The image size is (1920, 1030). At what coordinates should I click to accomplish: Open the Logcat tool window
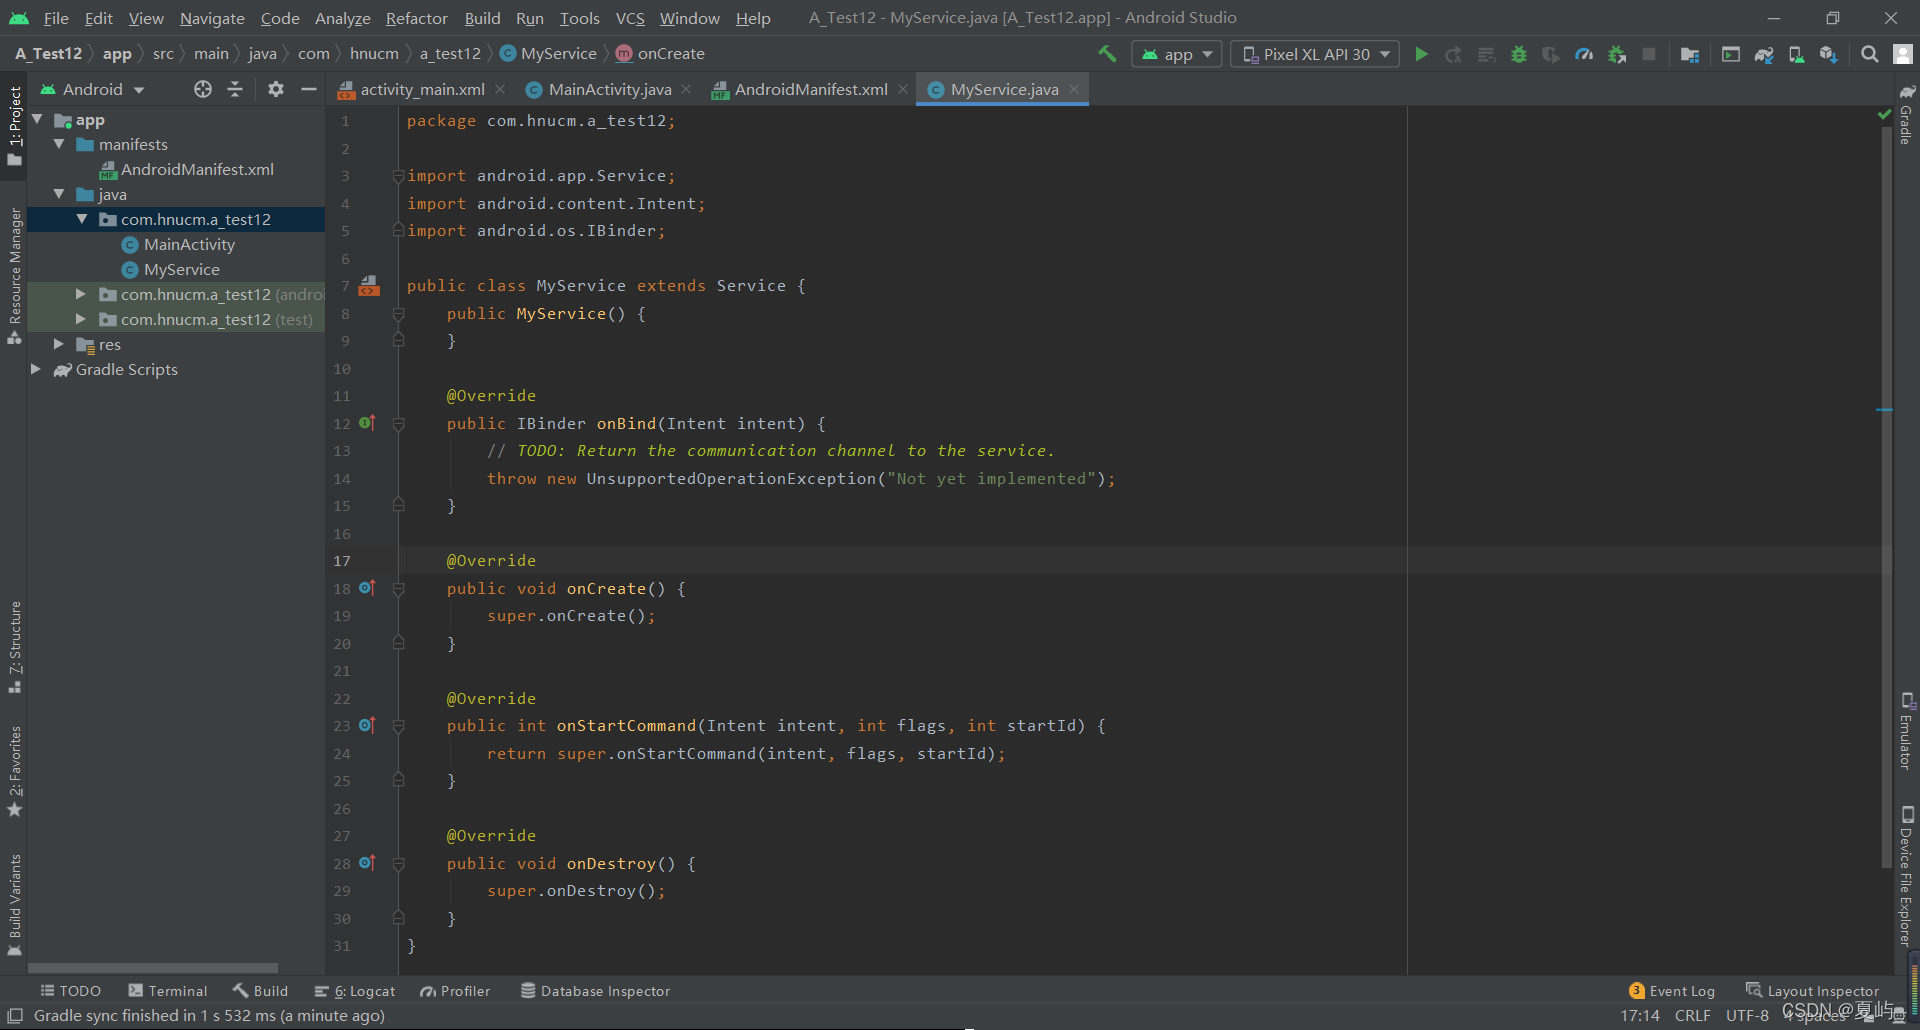click(x=354, y=991)
